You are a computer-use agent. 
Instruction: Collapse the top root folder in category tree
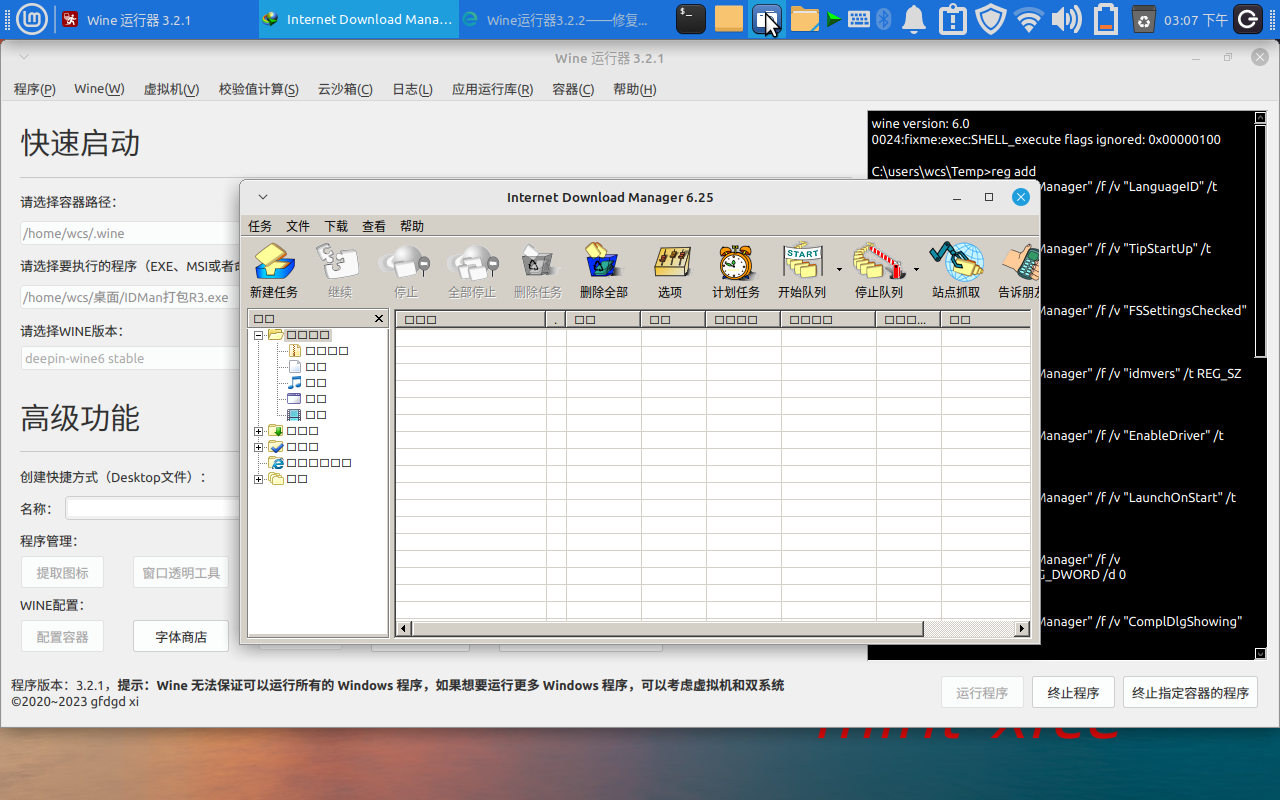pos(259,335)
